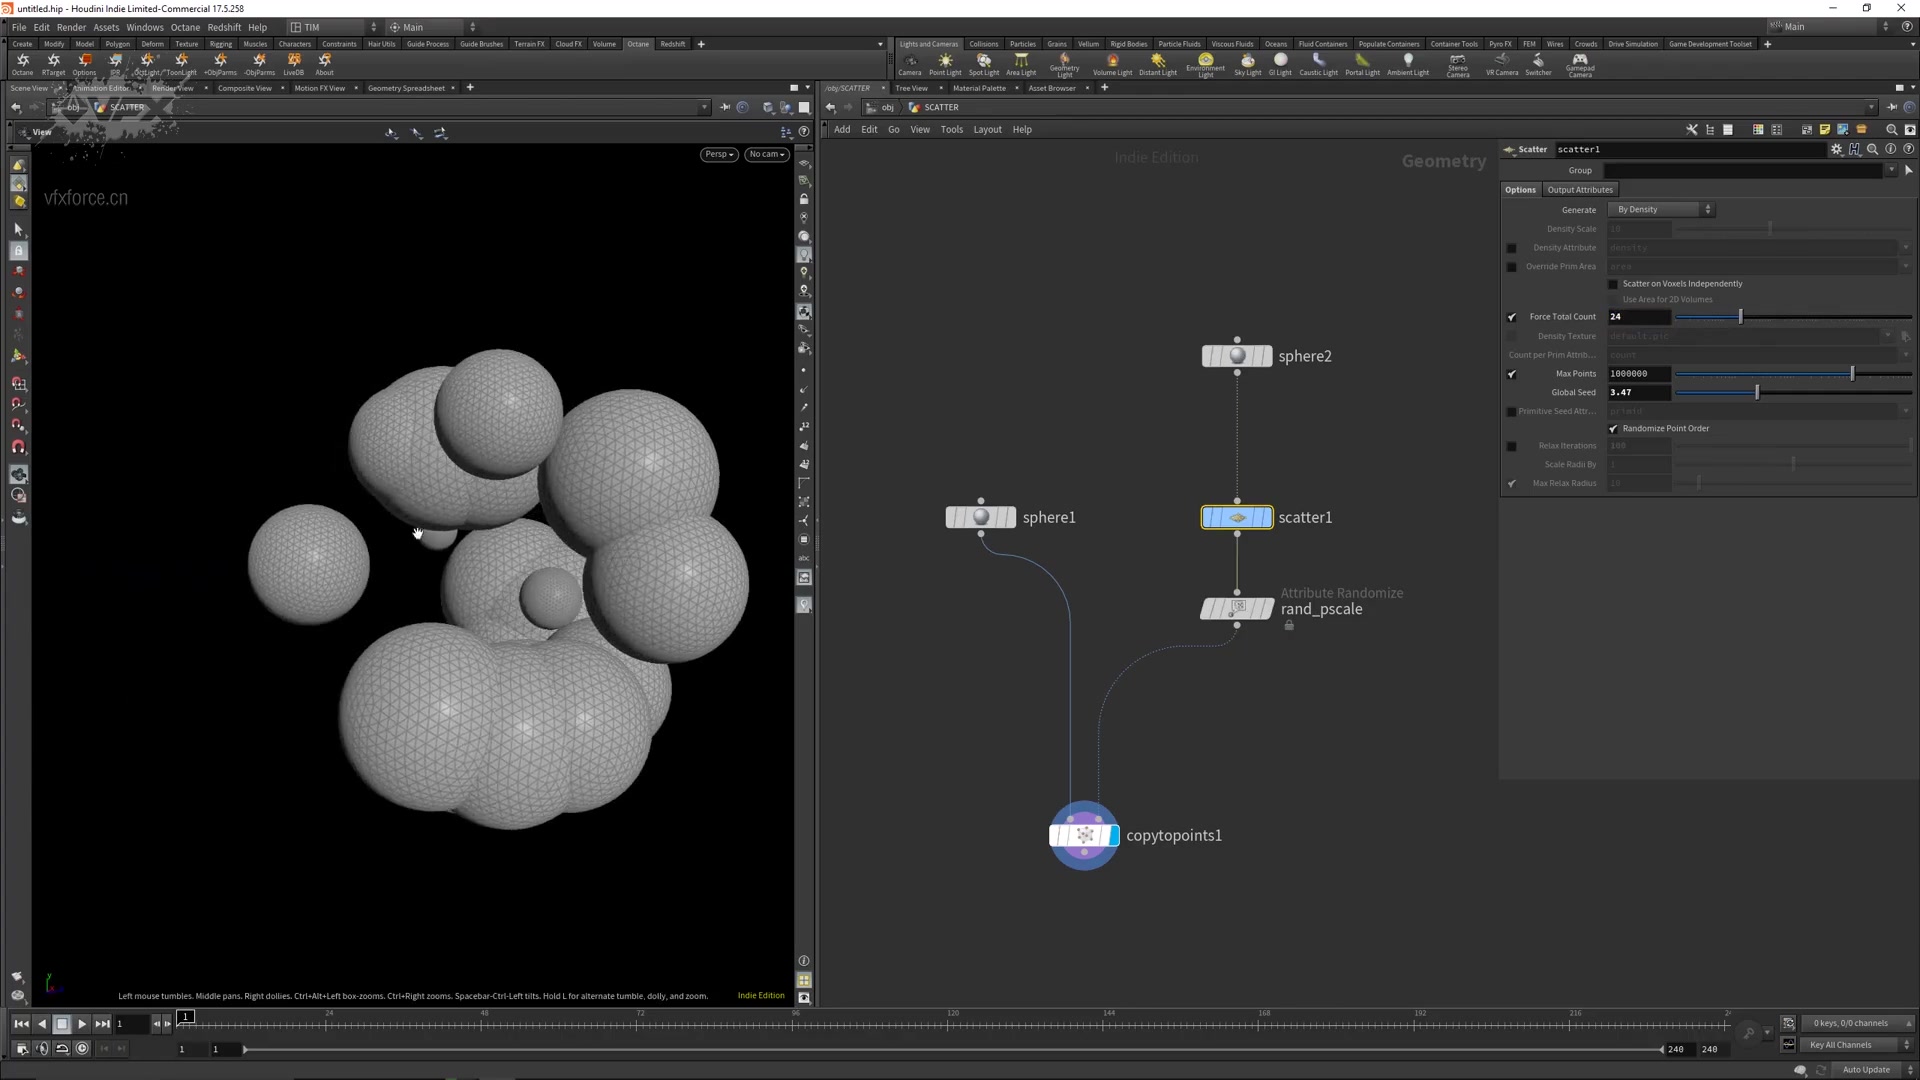Disable the Randomize Point Order checkbox
This screenshot has height=1080, width=1920.
(x=1613, y=429)
